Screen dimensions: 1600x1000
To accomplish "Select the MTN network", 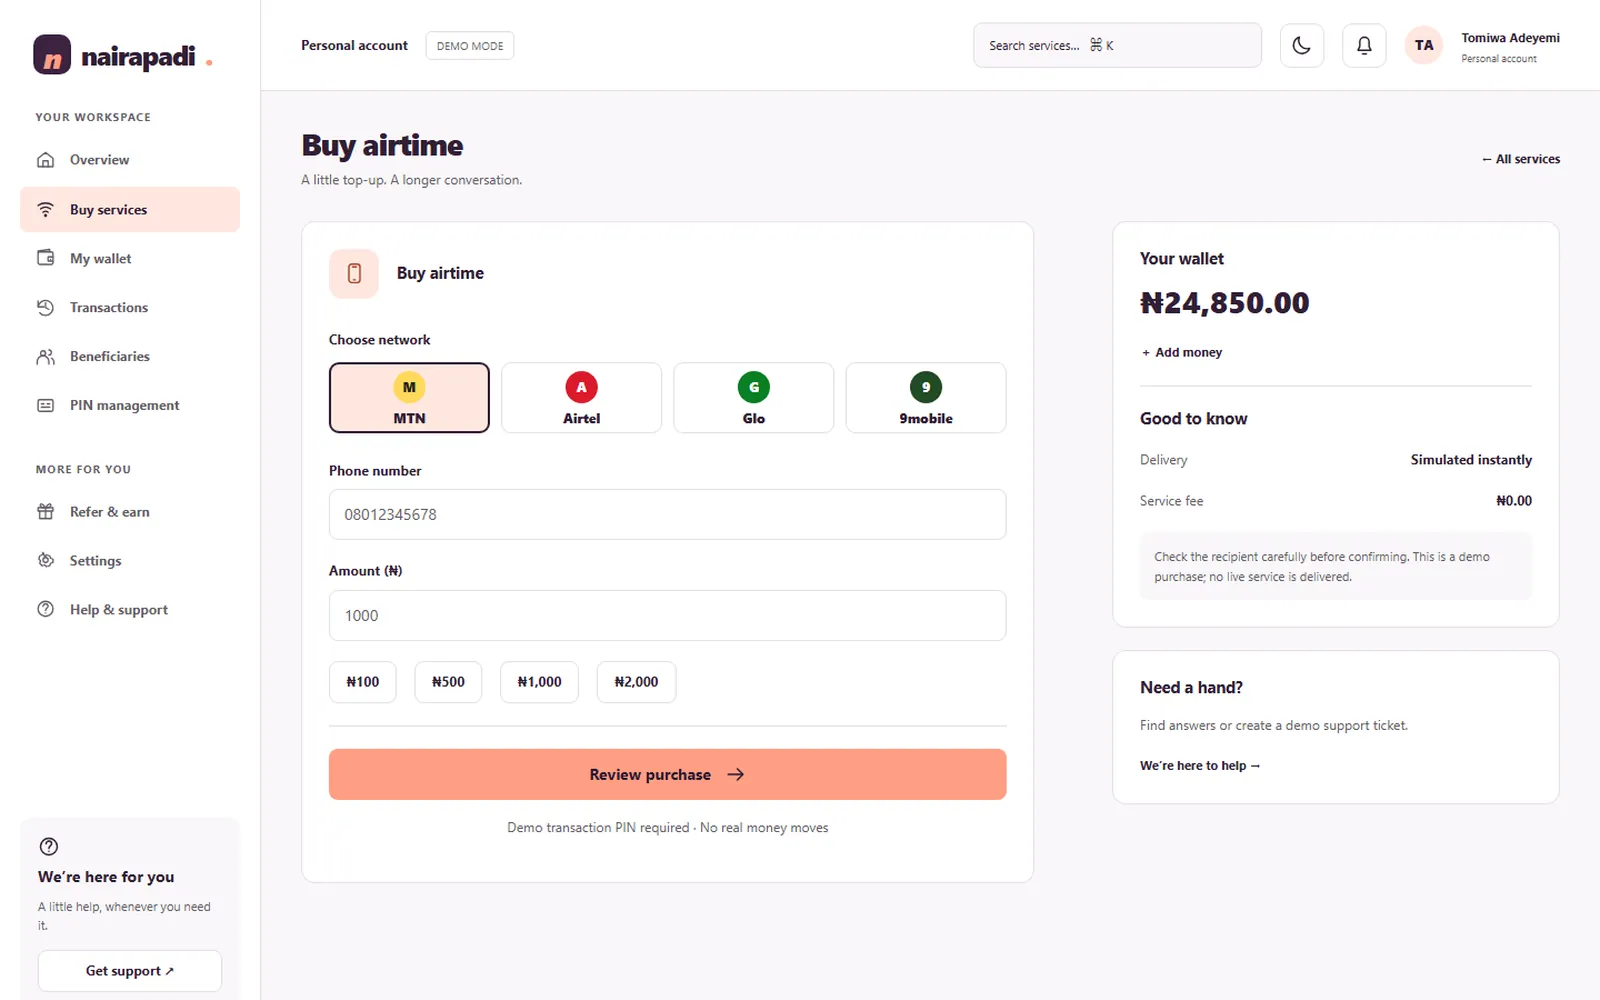I will [x=409, y=398].
